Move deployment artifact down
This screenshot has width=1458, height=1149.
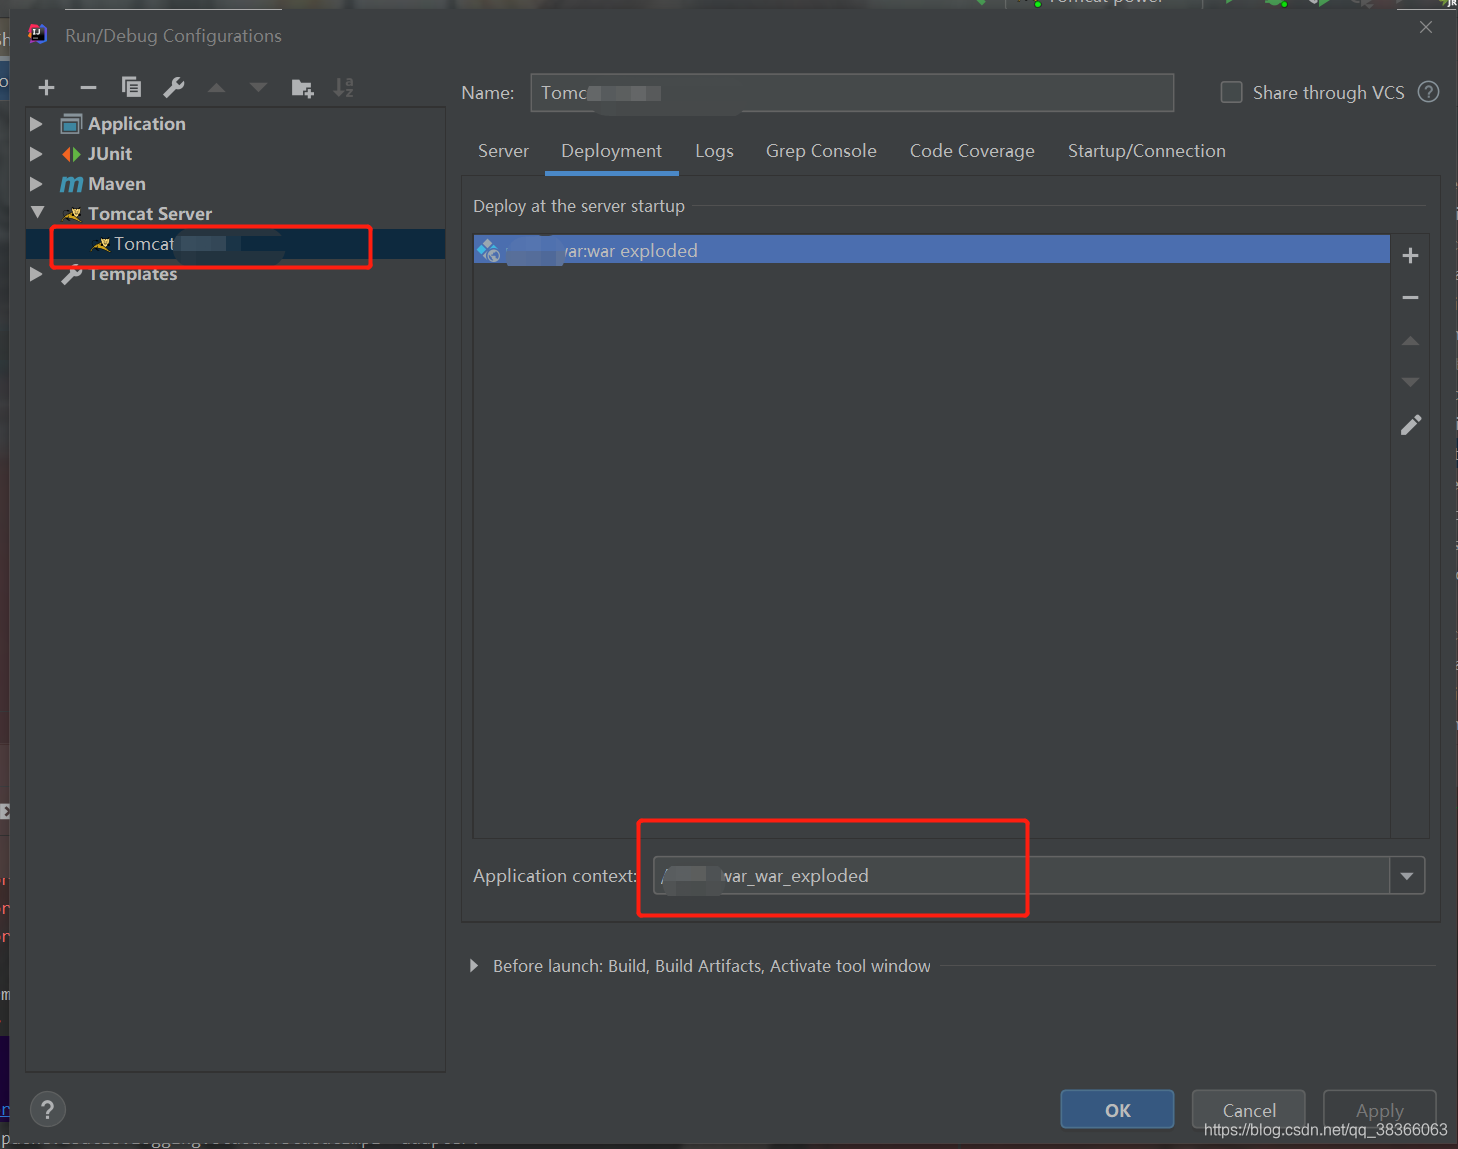(1410, 382)
